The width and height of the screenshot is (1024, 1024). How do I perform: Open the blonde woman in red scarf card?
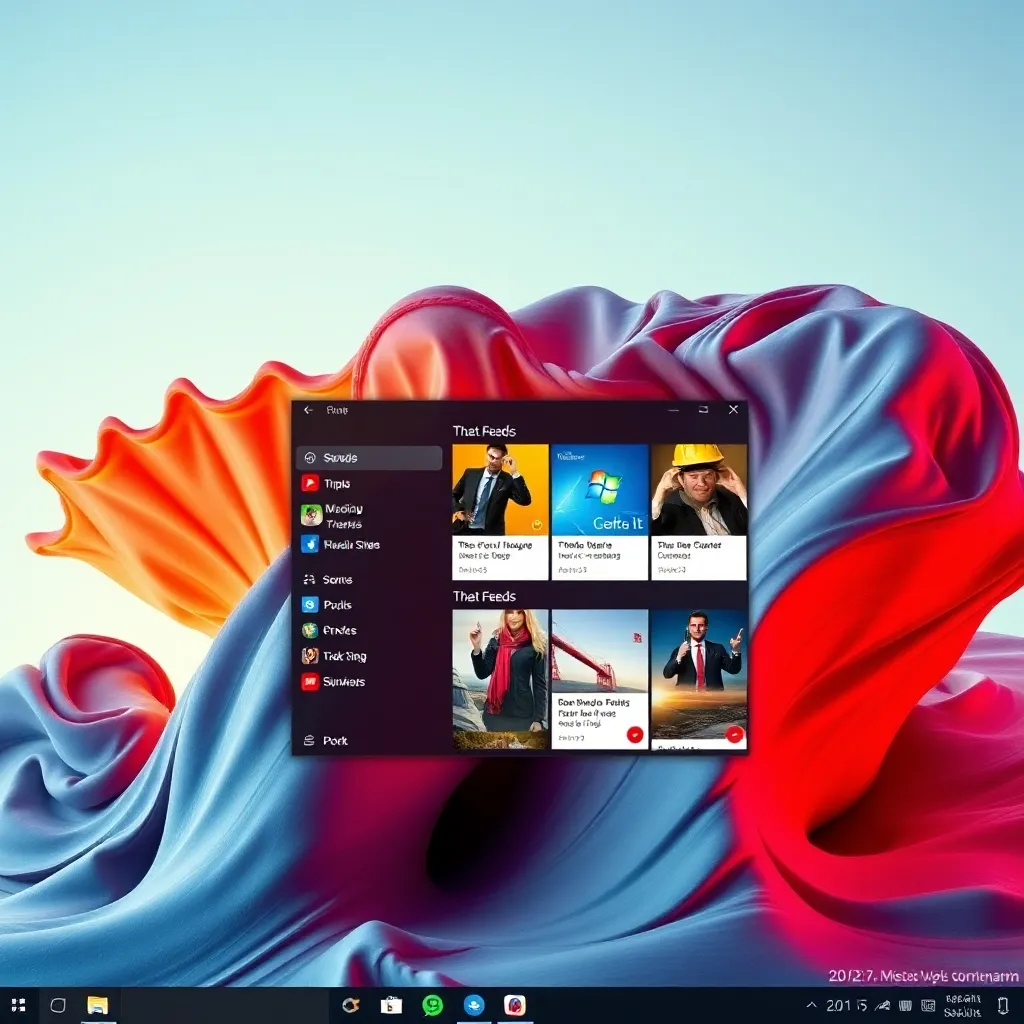point(500,679)
